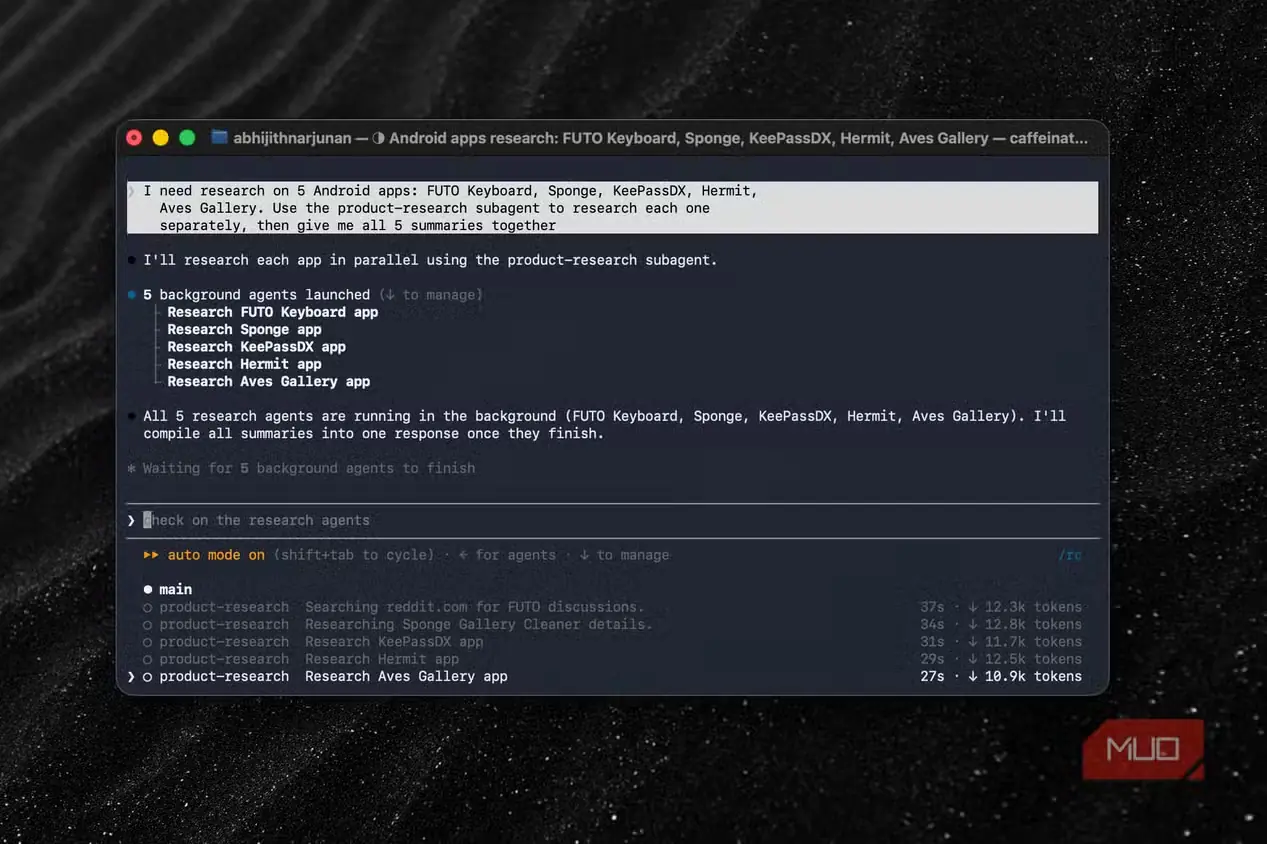1267x844 pixels.
Task: Click the half-circle status icon in the window title
Action: click(378, 139)
